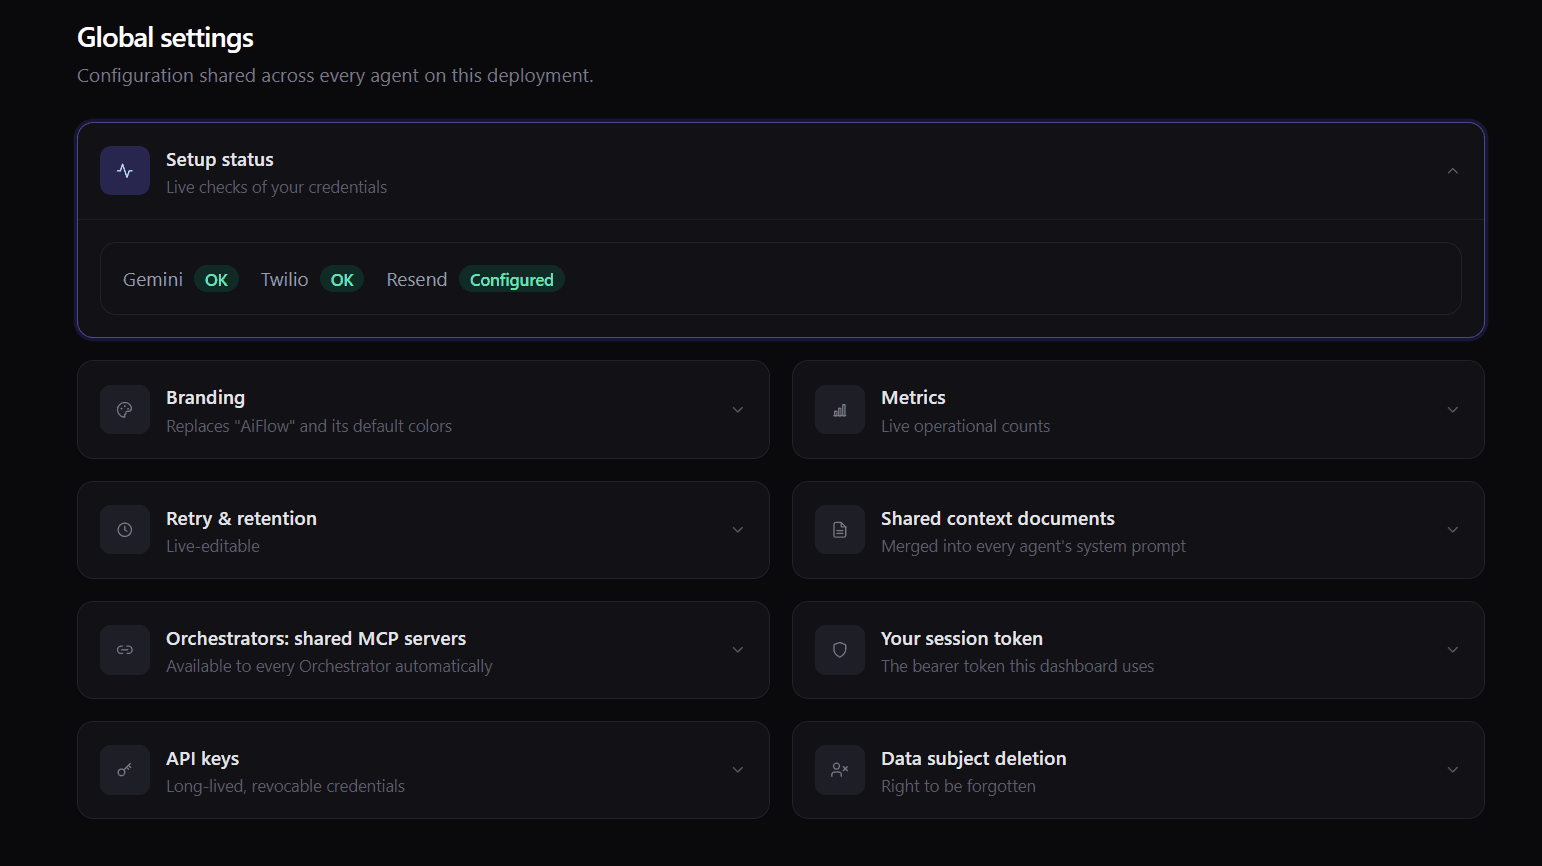1542x866 pixels.
Task: Expand the API keys chevron
Action: point(738,770)
